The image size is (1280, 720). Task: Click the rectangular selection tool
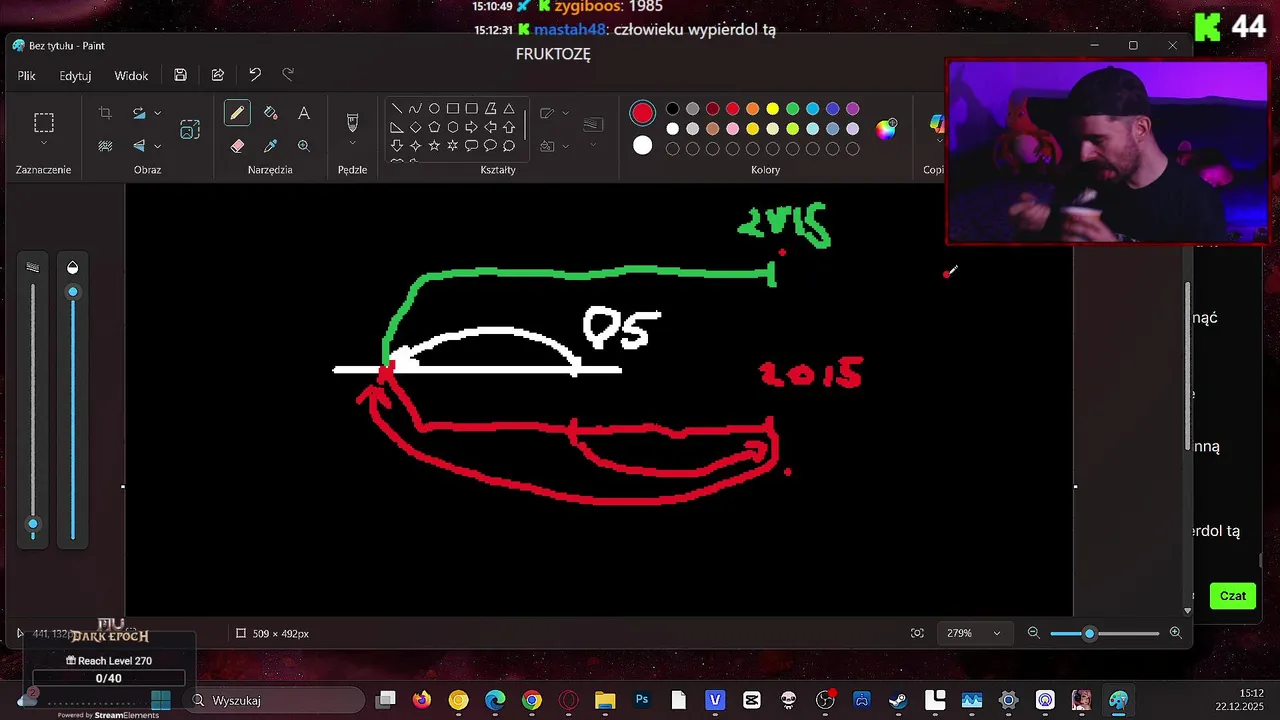[x=44, y=123]
